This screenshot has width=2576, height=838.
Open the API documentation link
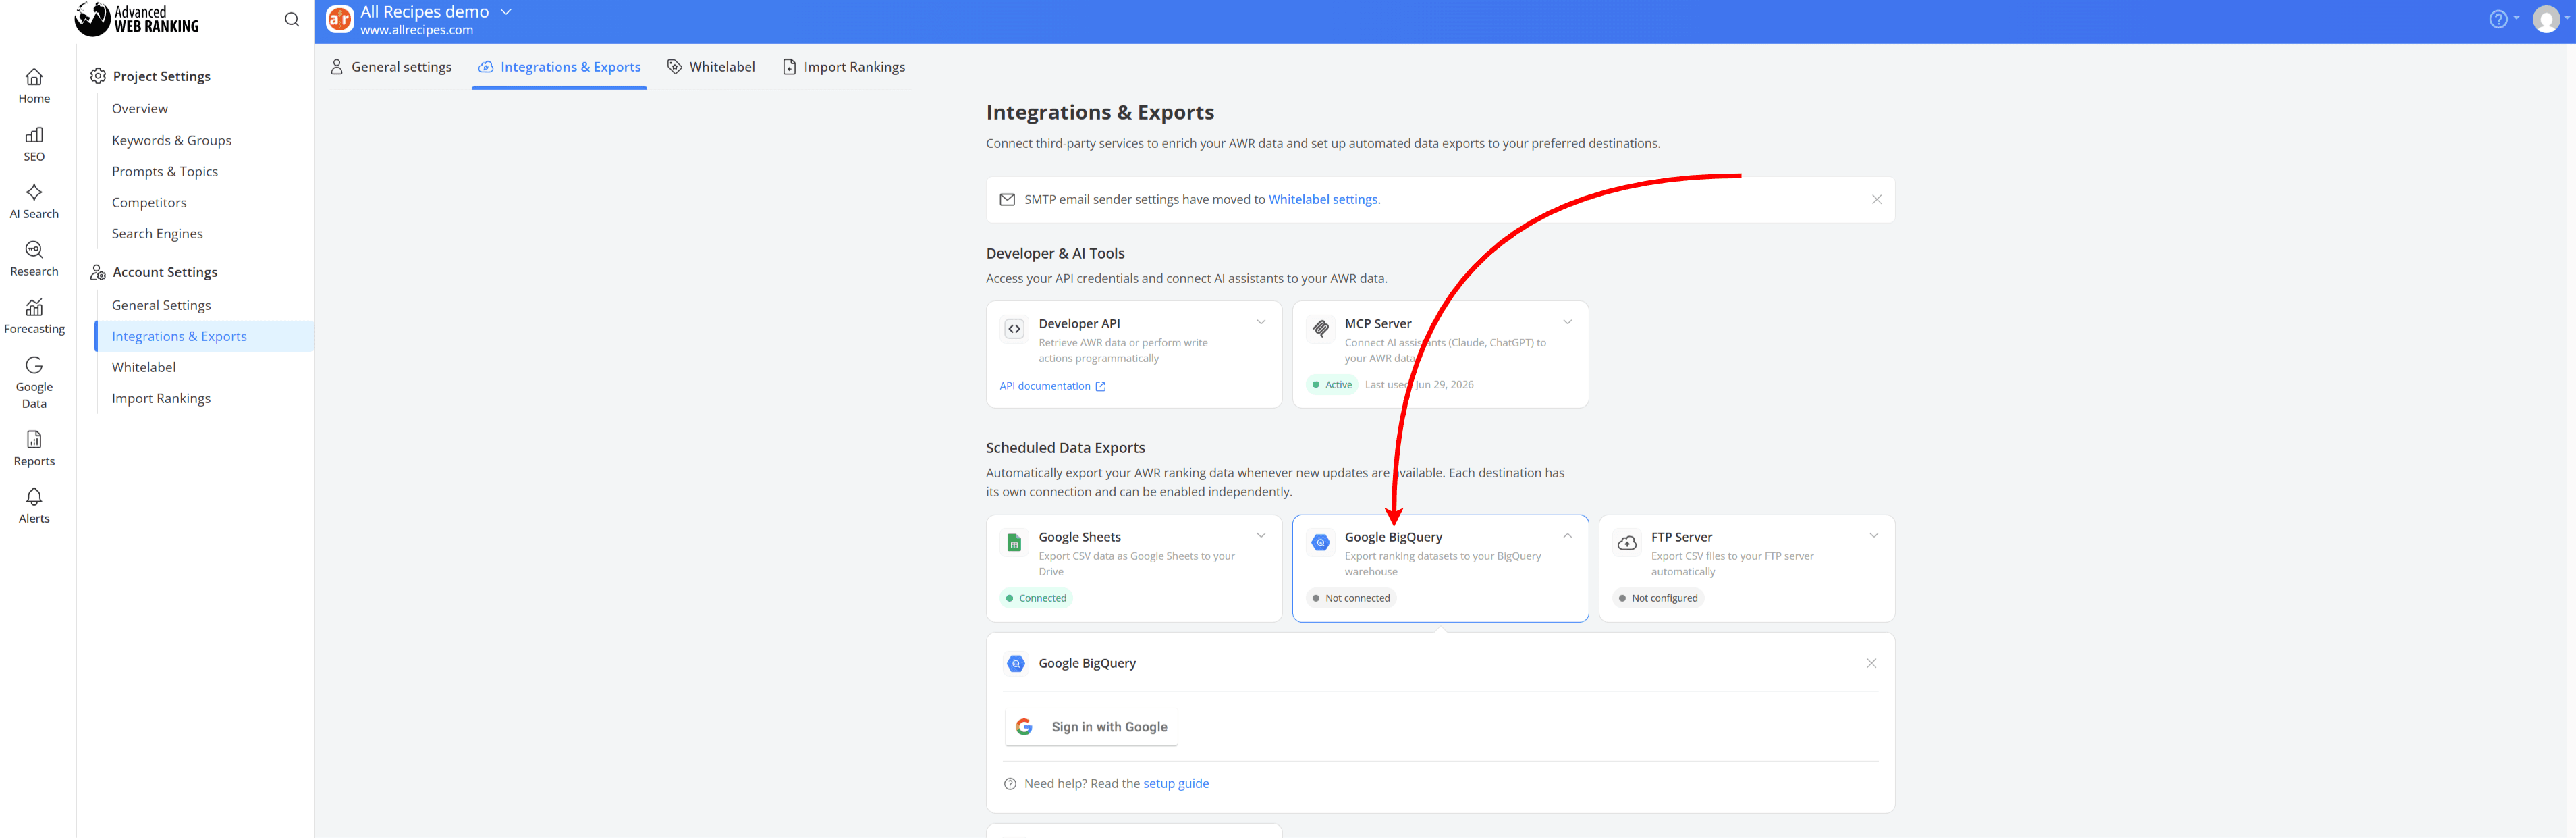pos(1052,387)
